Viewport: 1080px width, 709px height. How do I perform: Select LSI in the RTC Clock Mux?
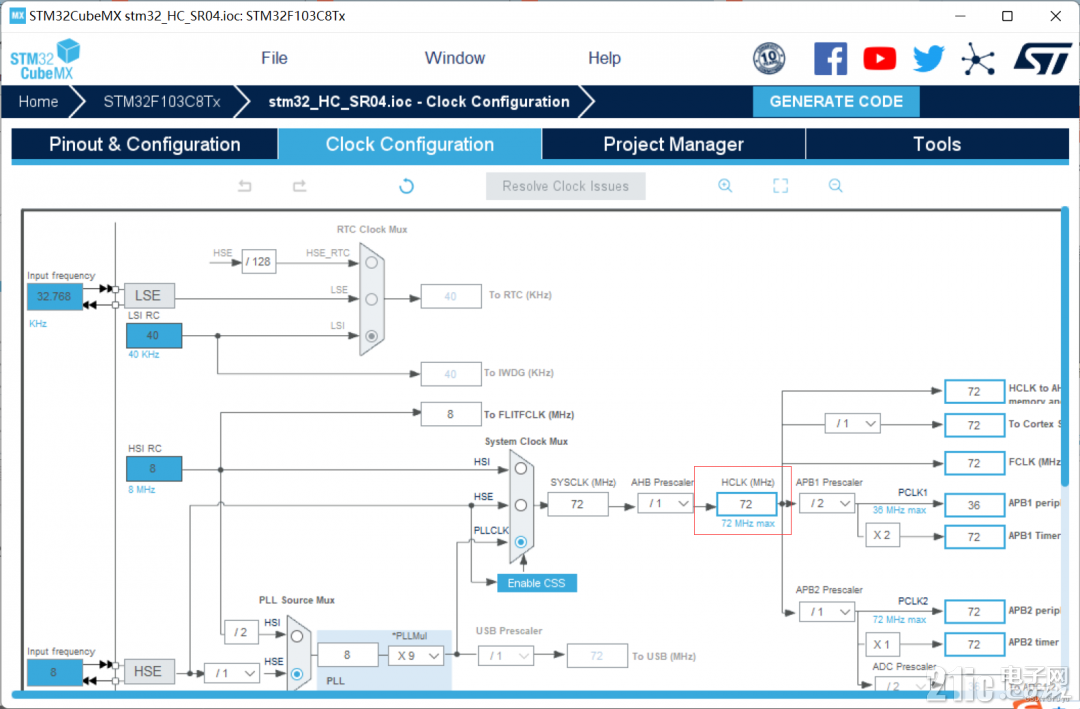[372, 336]
